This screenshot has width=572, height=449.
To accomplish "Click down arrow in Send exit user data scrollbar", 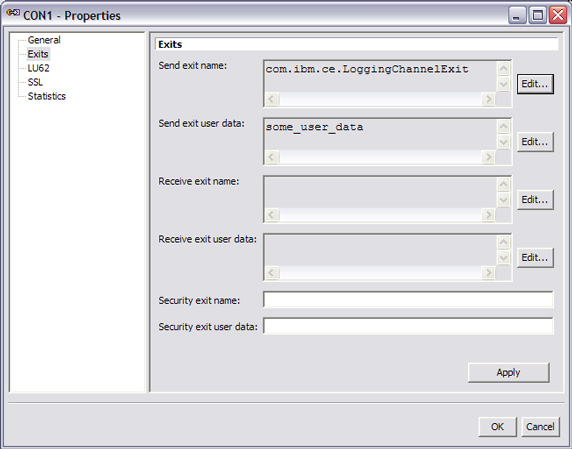I will click(503, 142).
